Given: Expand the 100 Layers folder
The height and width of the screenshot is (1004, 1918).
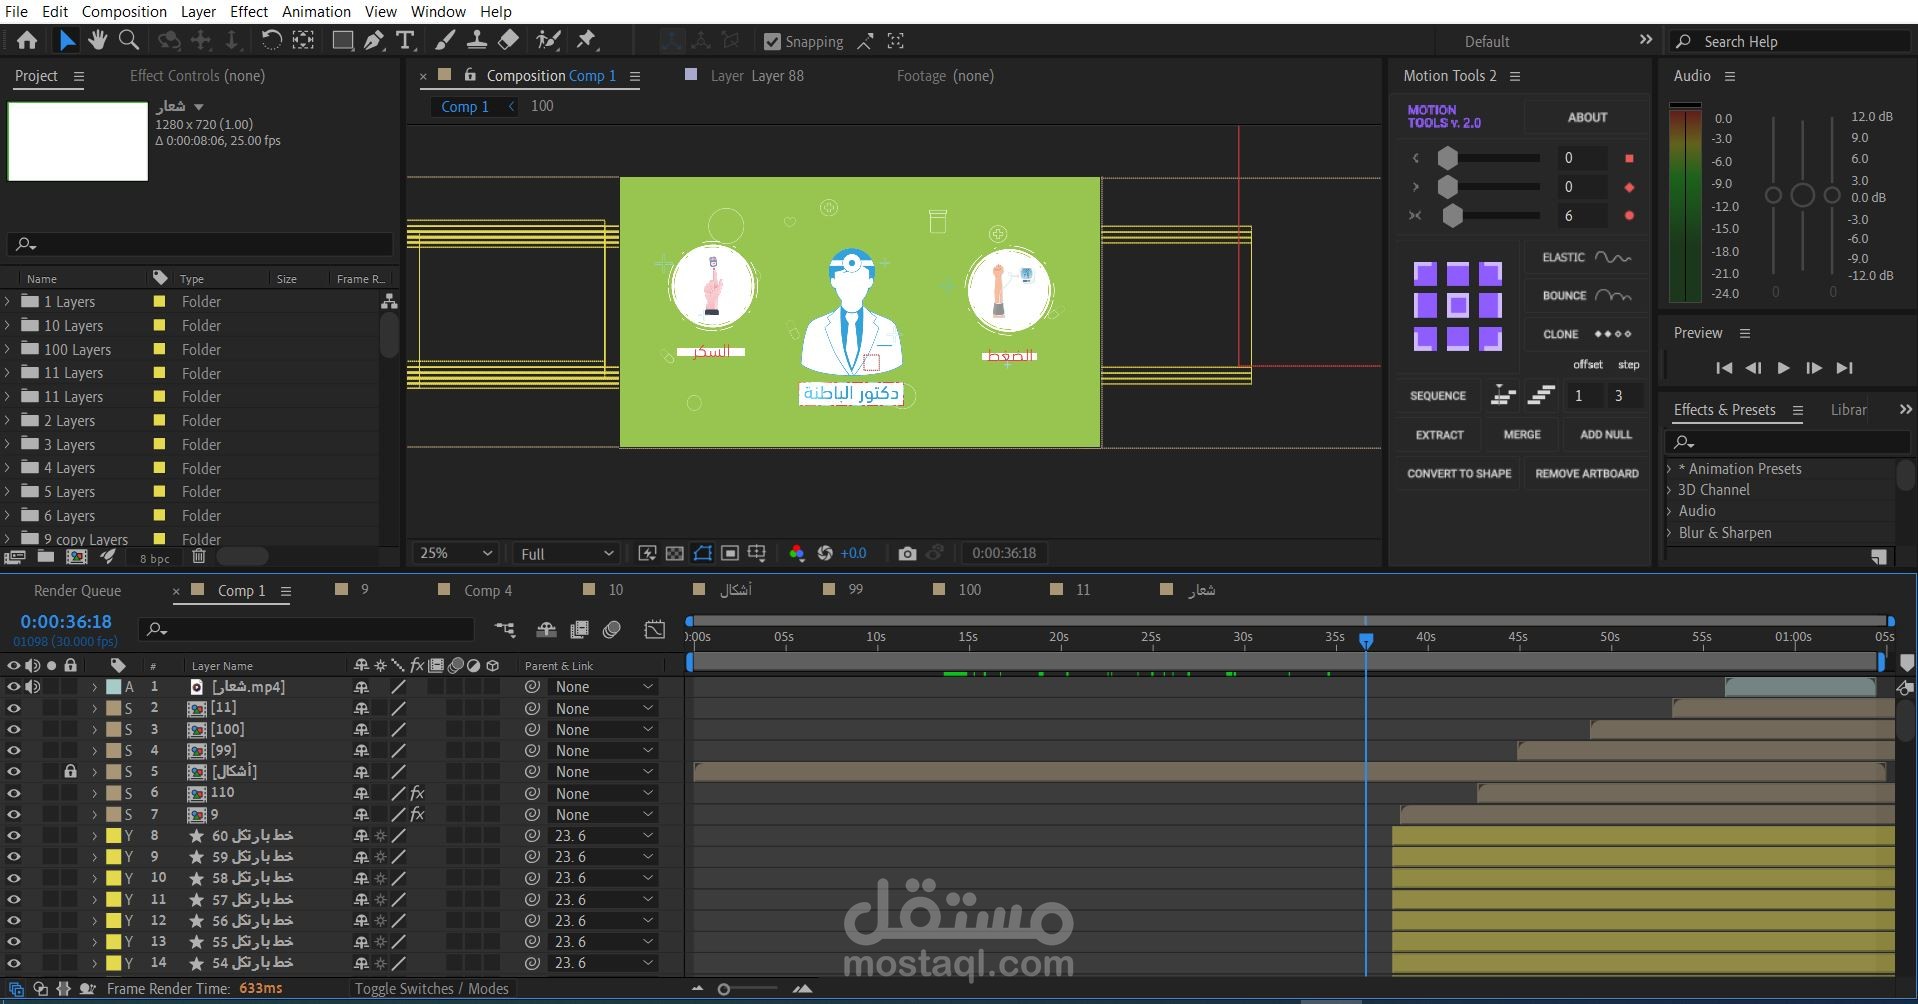Looking at the screenshot, I should [x=8, y=349].
